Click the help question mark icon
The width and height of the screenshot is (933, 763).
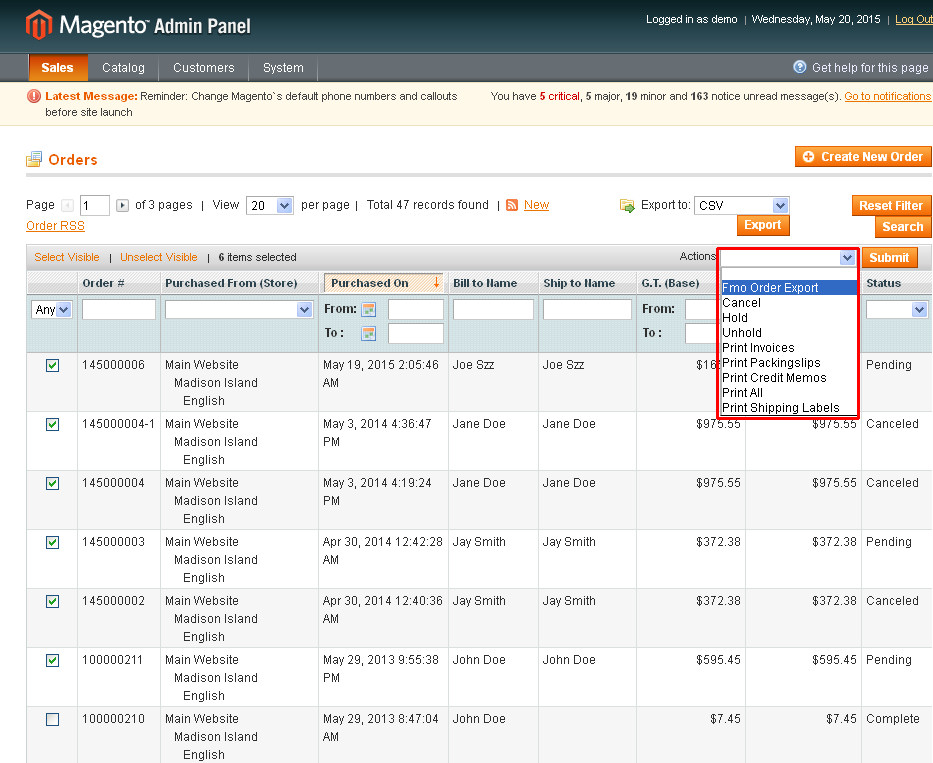coord(800,67)
